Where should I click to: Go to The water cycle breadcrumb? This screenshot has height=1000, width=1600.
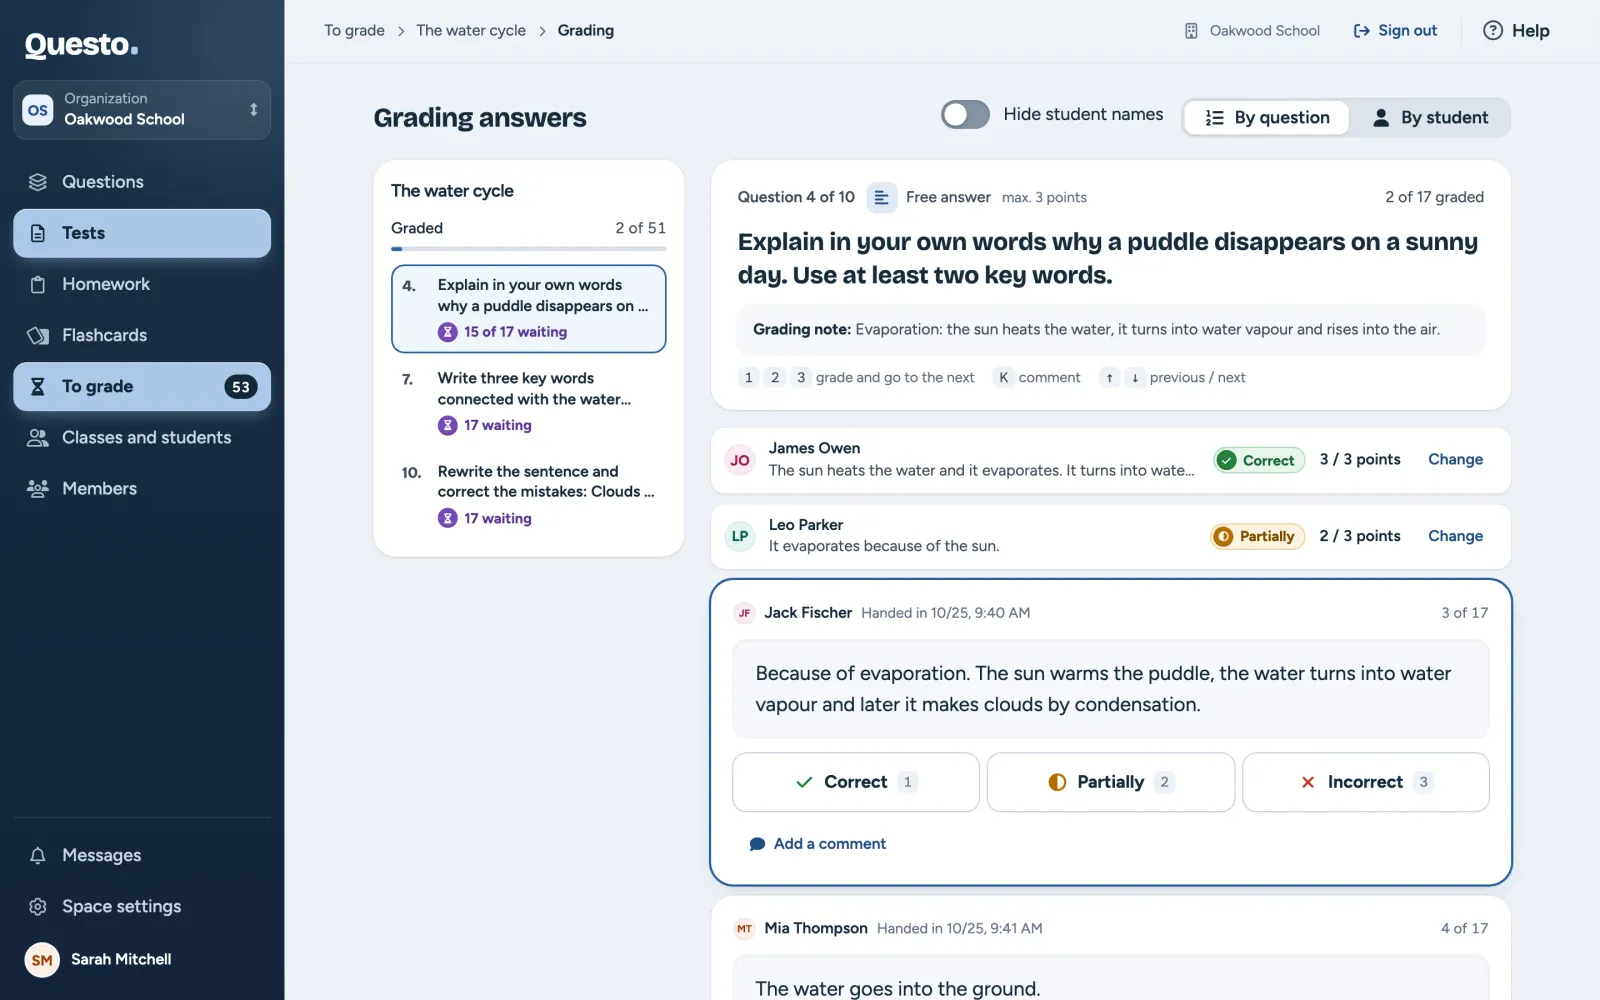click(x=471, y=31)
